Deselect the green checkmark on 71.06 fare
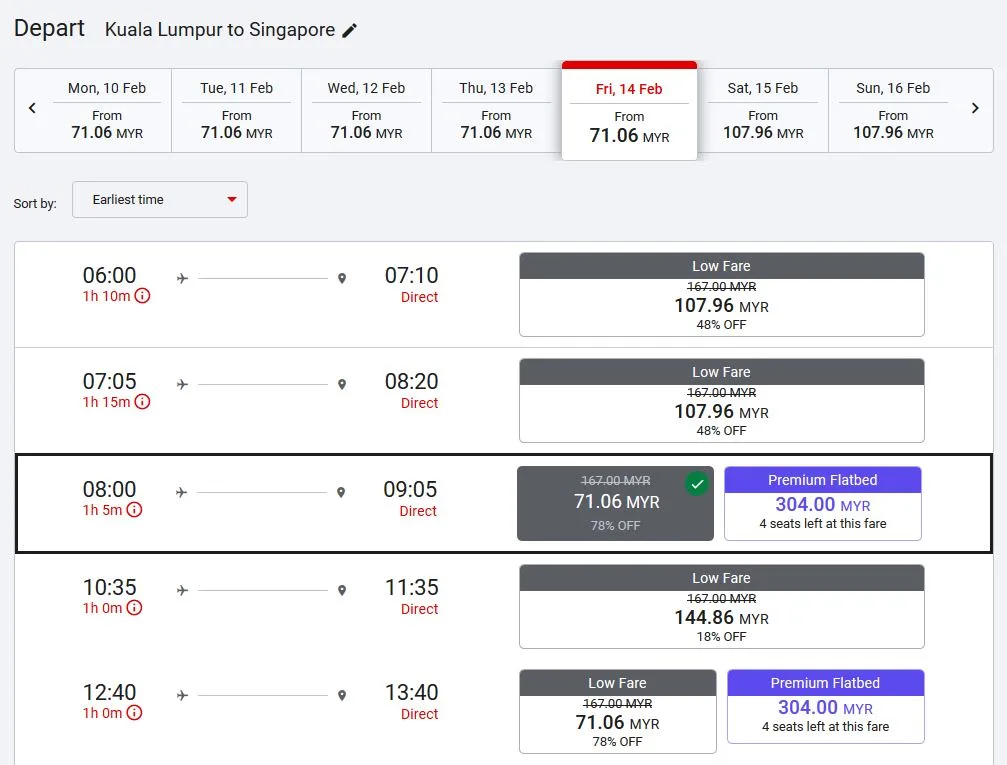This screenshot has height=765, width=1007. click(x=697, y=484)
